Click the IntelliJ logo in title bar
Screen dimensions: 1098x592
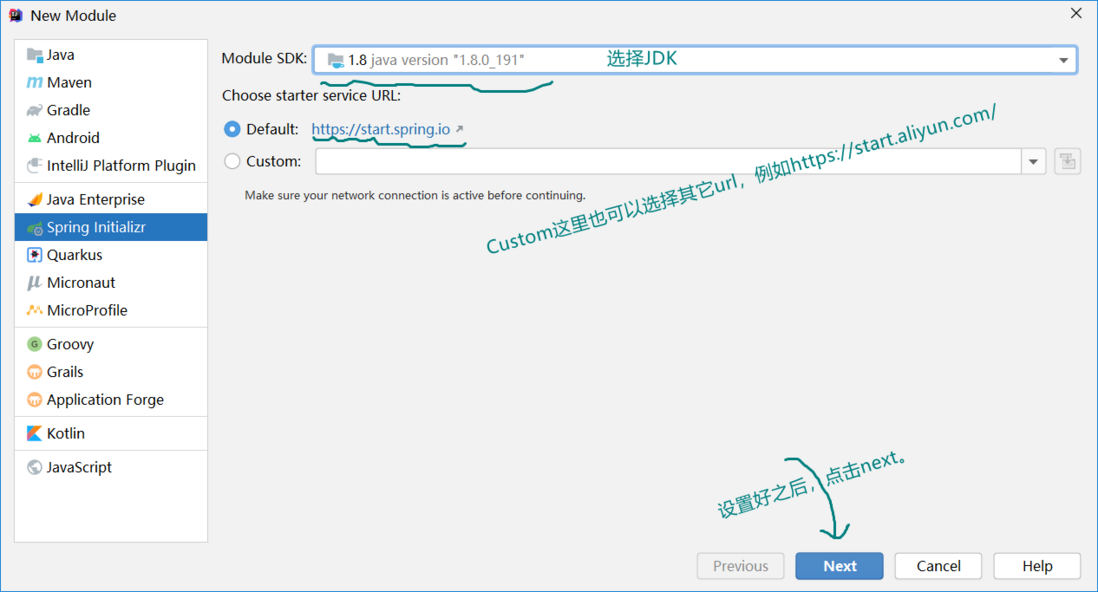(x=15, y=15)
